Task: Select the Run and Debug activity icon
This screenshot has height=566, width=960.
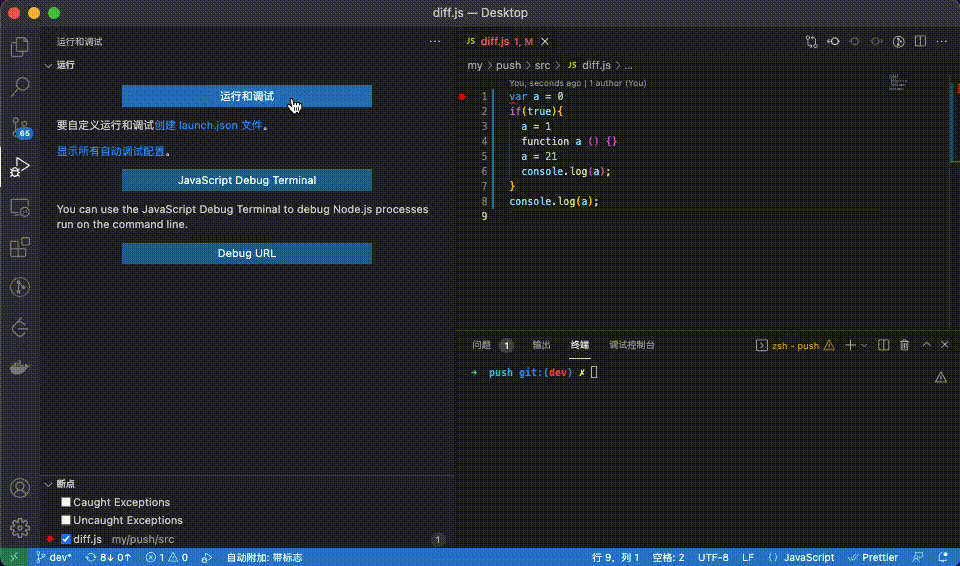Action: 20,167
